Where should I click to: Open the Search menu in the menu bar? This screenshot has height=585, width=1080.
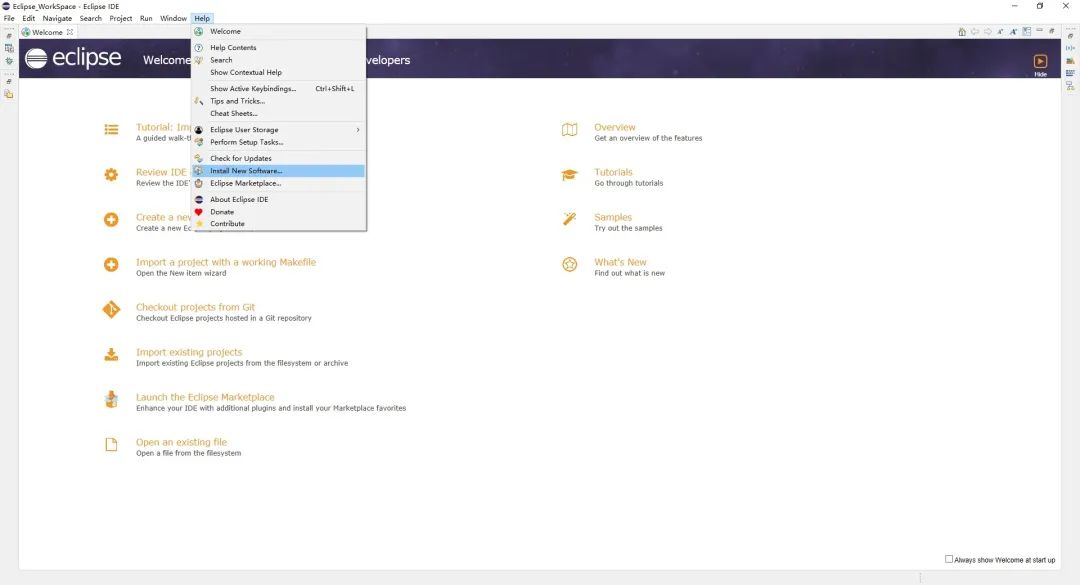pos(90,19)
